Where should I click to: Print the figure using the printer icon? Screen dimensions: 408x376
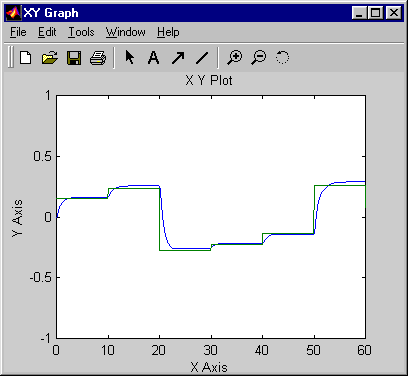click(x=98, y=58)
